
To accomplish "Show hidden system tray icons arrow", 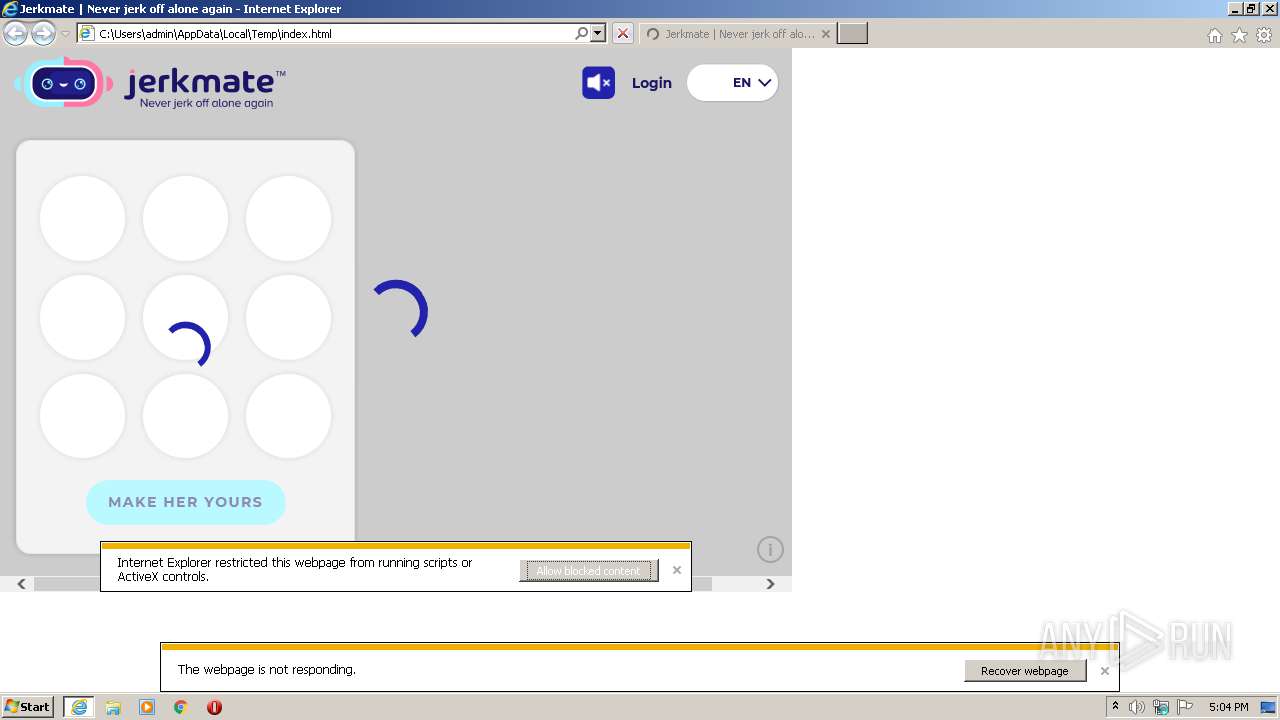I will 1115,707.
